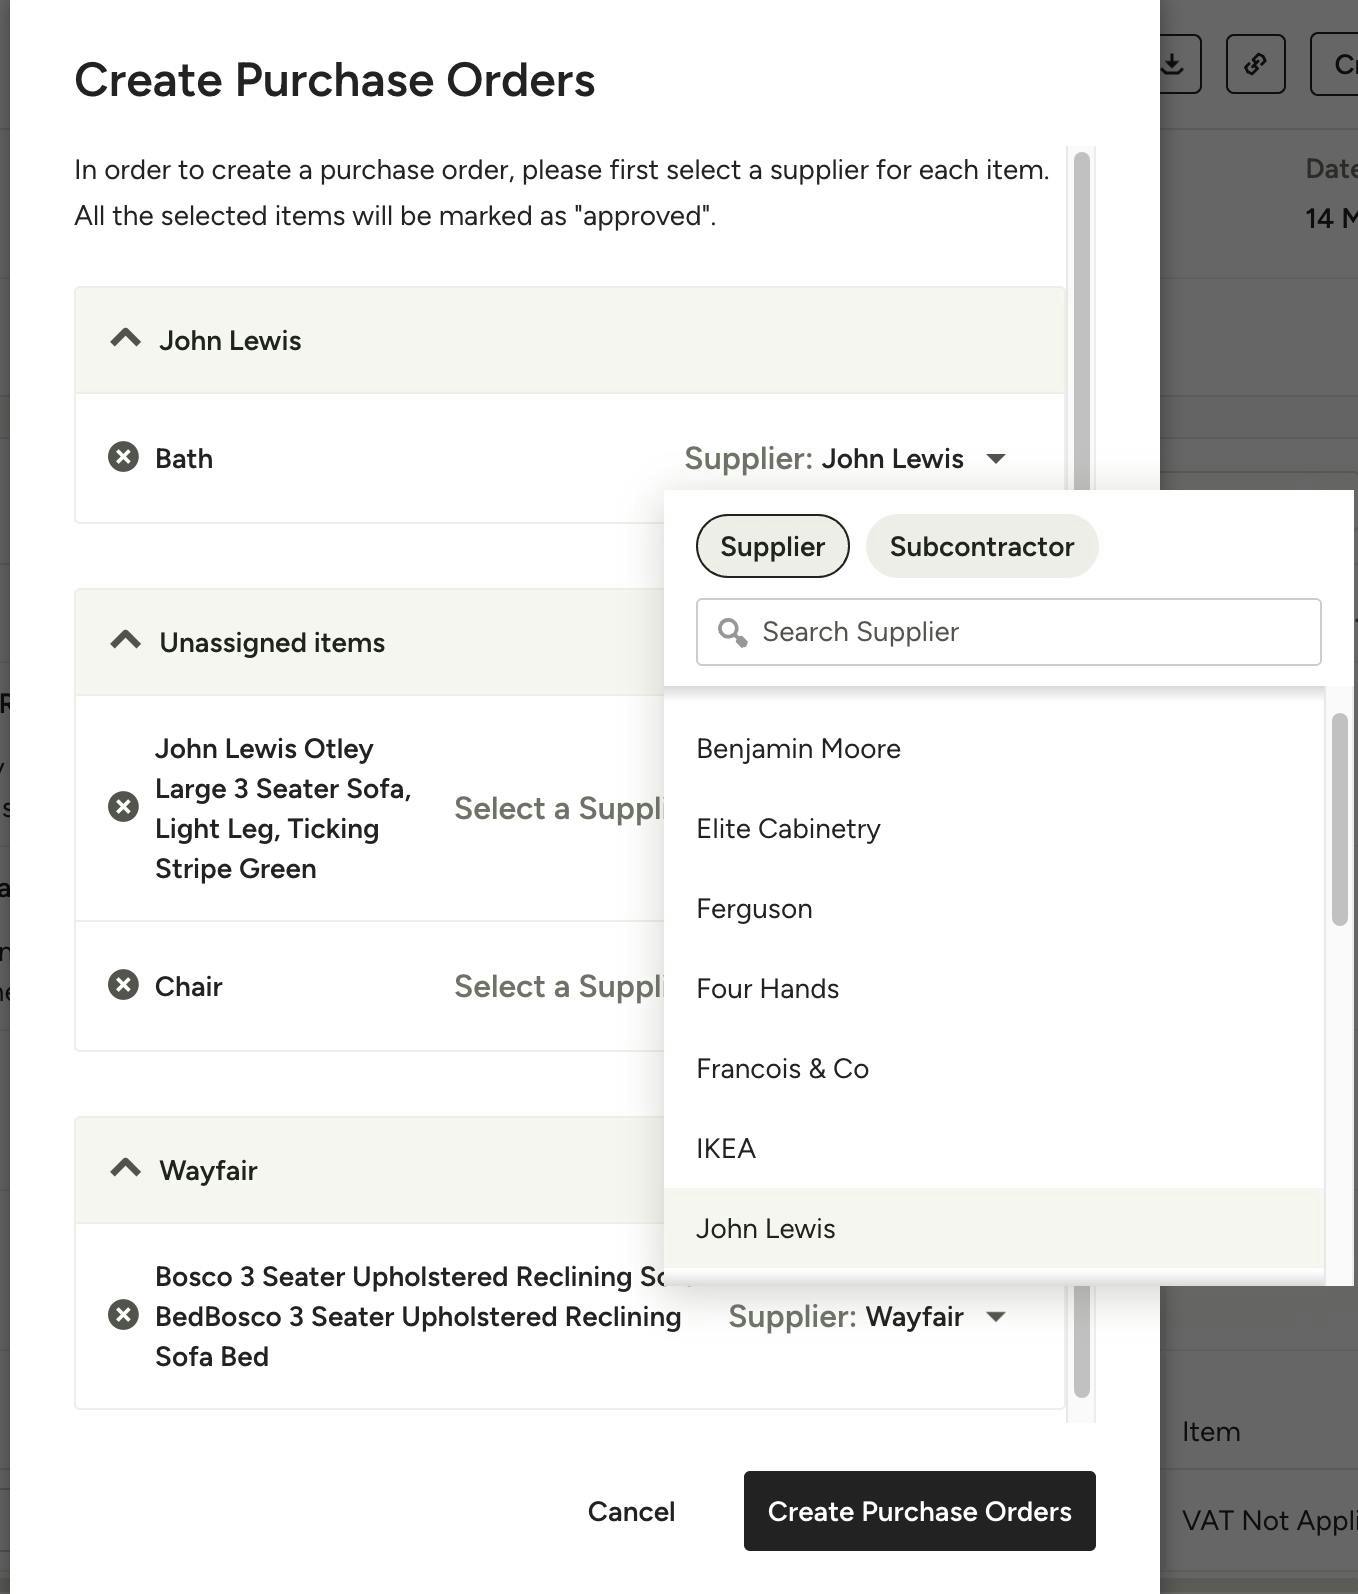
Task: Click the supplier list scrollbar
Action: (1340, 819)
